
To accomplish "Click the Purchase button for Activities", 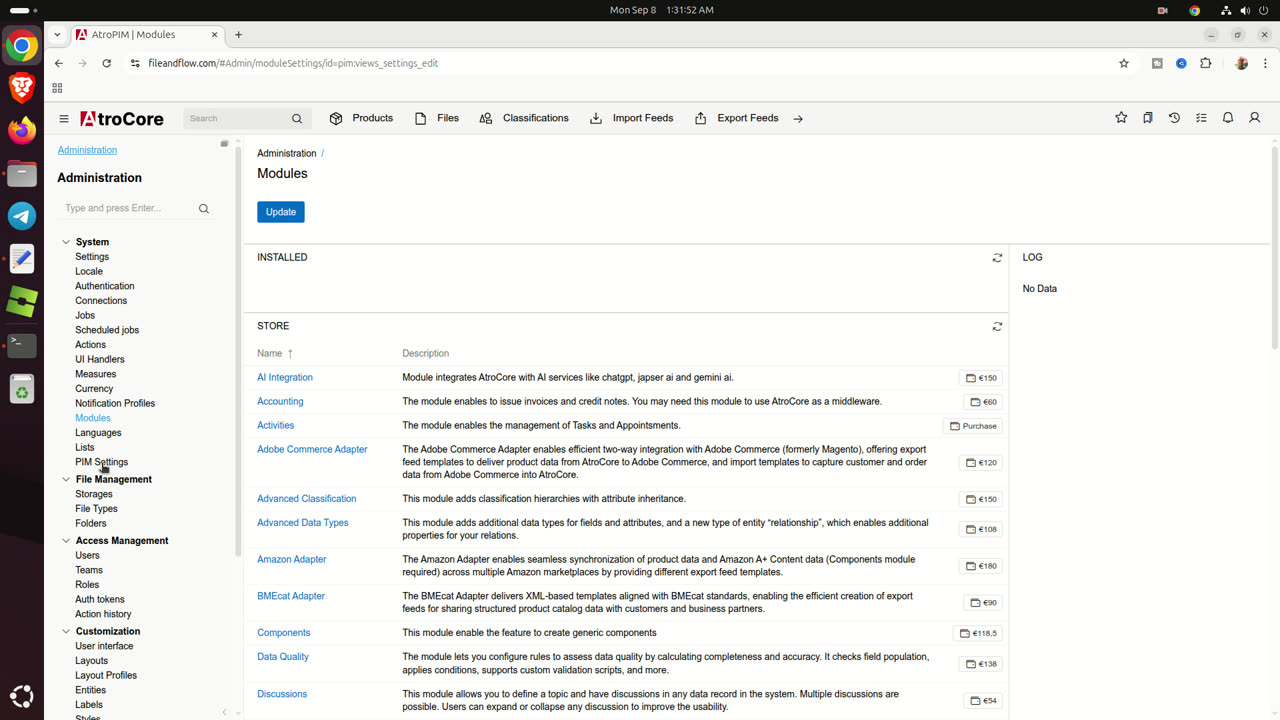I will [x=973, y=426].
